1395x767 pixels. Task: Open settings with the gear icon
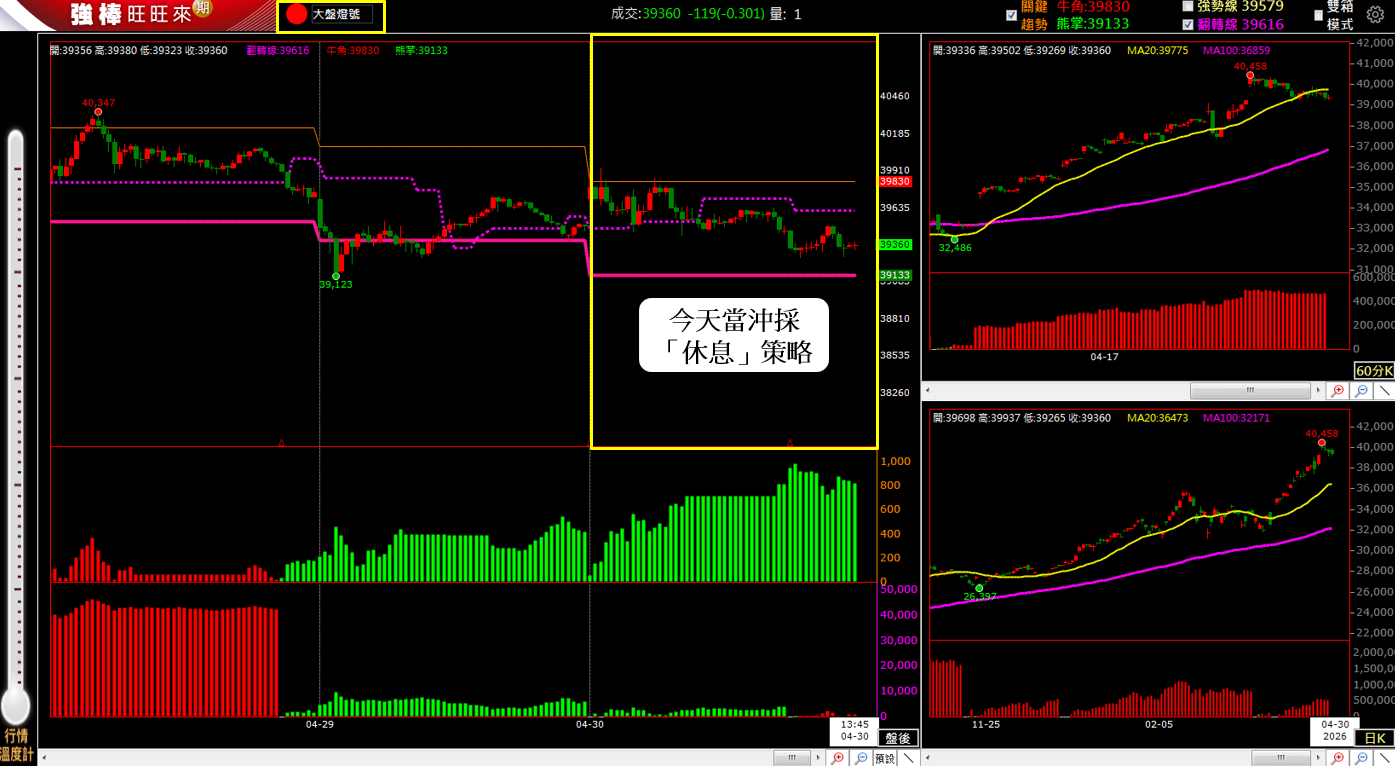click(1375, 15)
